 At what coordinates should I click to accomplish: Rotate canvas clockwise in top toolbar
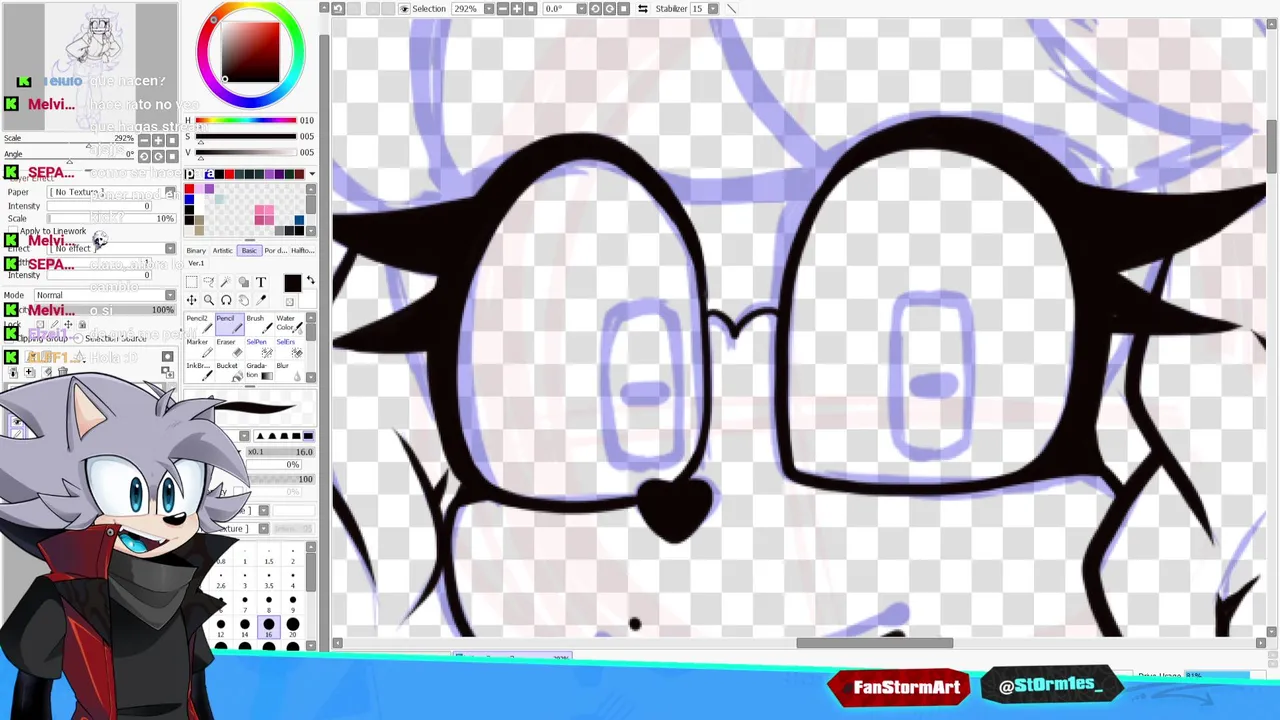coord(610,8)
